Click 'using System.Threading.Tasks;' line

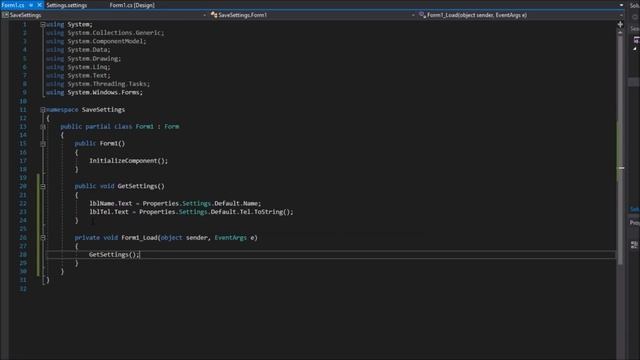(x=98, y=84)
